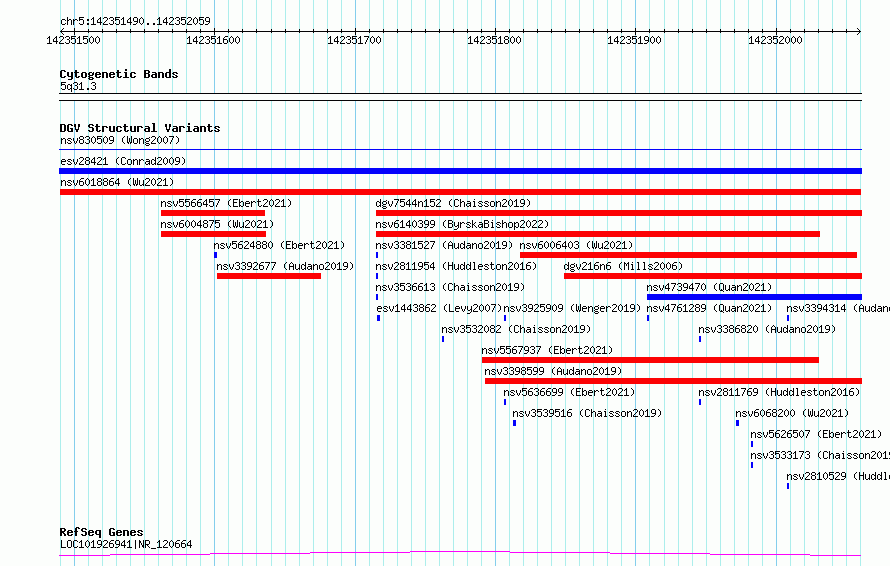Click the 142351800 ruler position label
This screenshot has width=890, height=566.
click(x=494, y=40)
